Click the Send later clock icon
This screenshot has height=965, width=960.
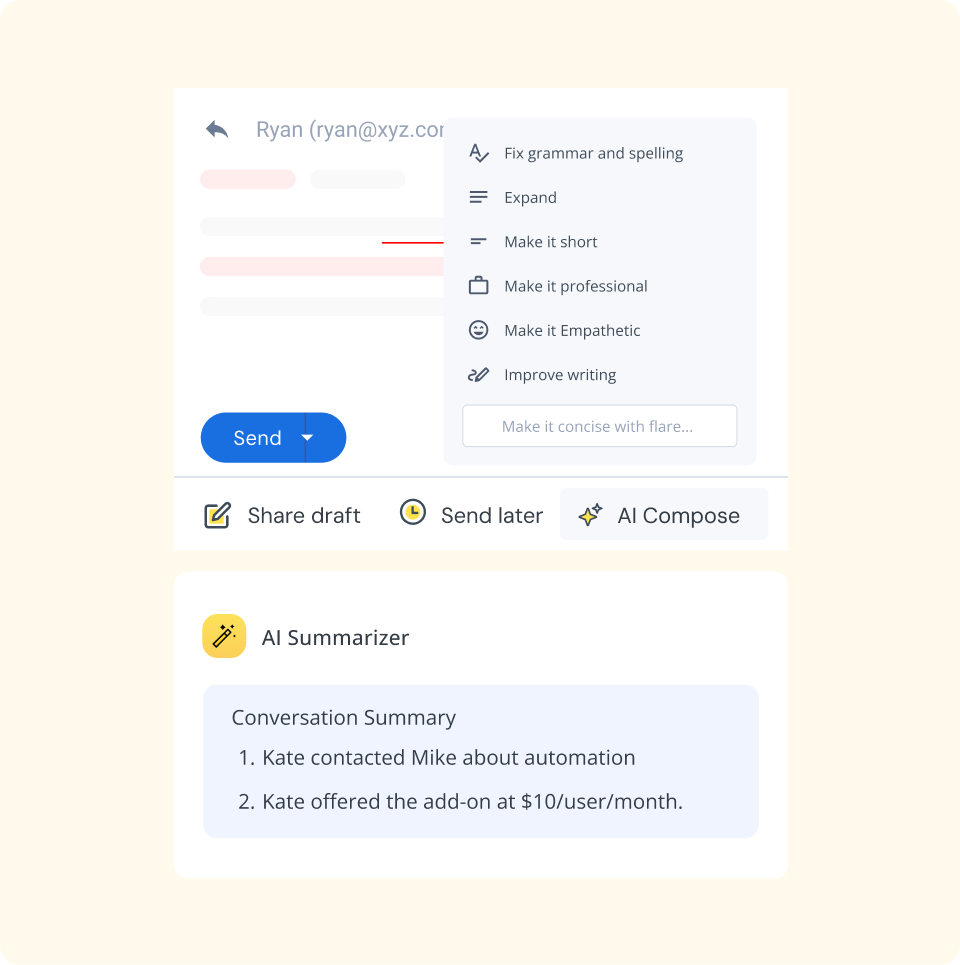click(412, 513)
